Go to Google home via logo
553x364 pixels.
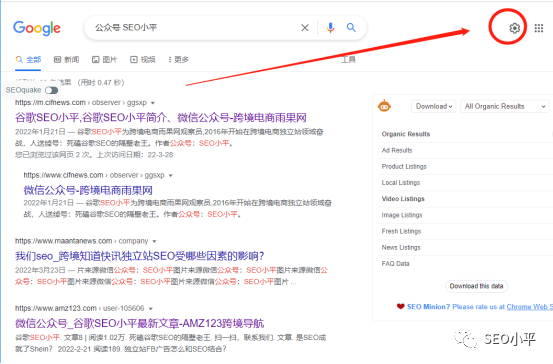(x=37, y=28)
